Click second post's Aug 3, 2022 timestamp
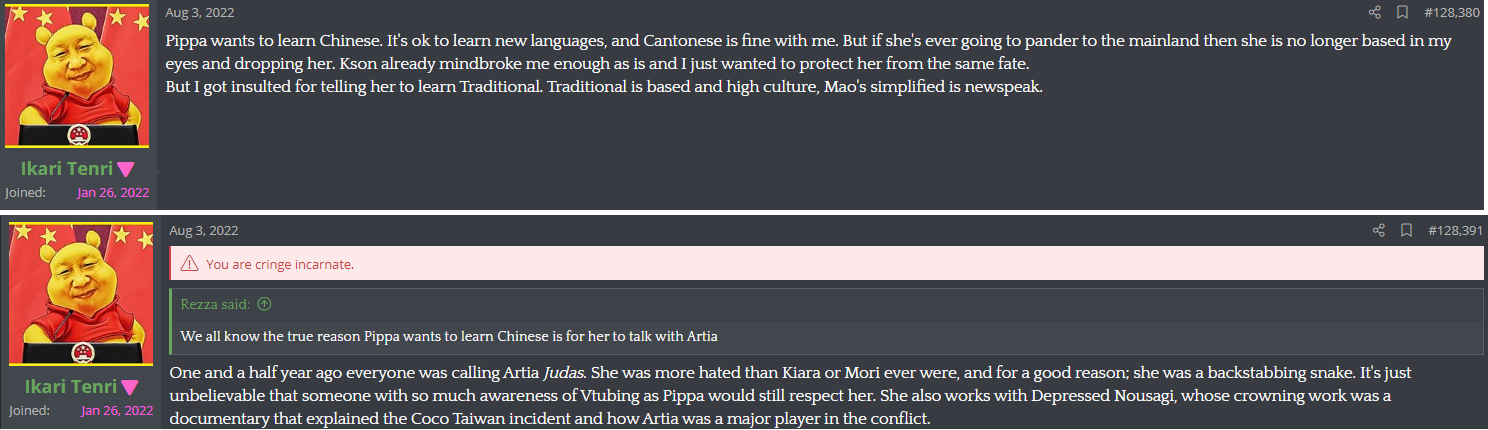Screen dimensions: 1488x430 point(204,230)
